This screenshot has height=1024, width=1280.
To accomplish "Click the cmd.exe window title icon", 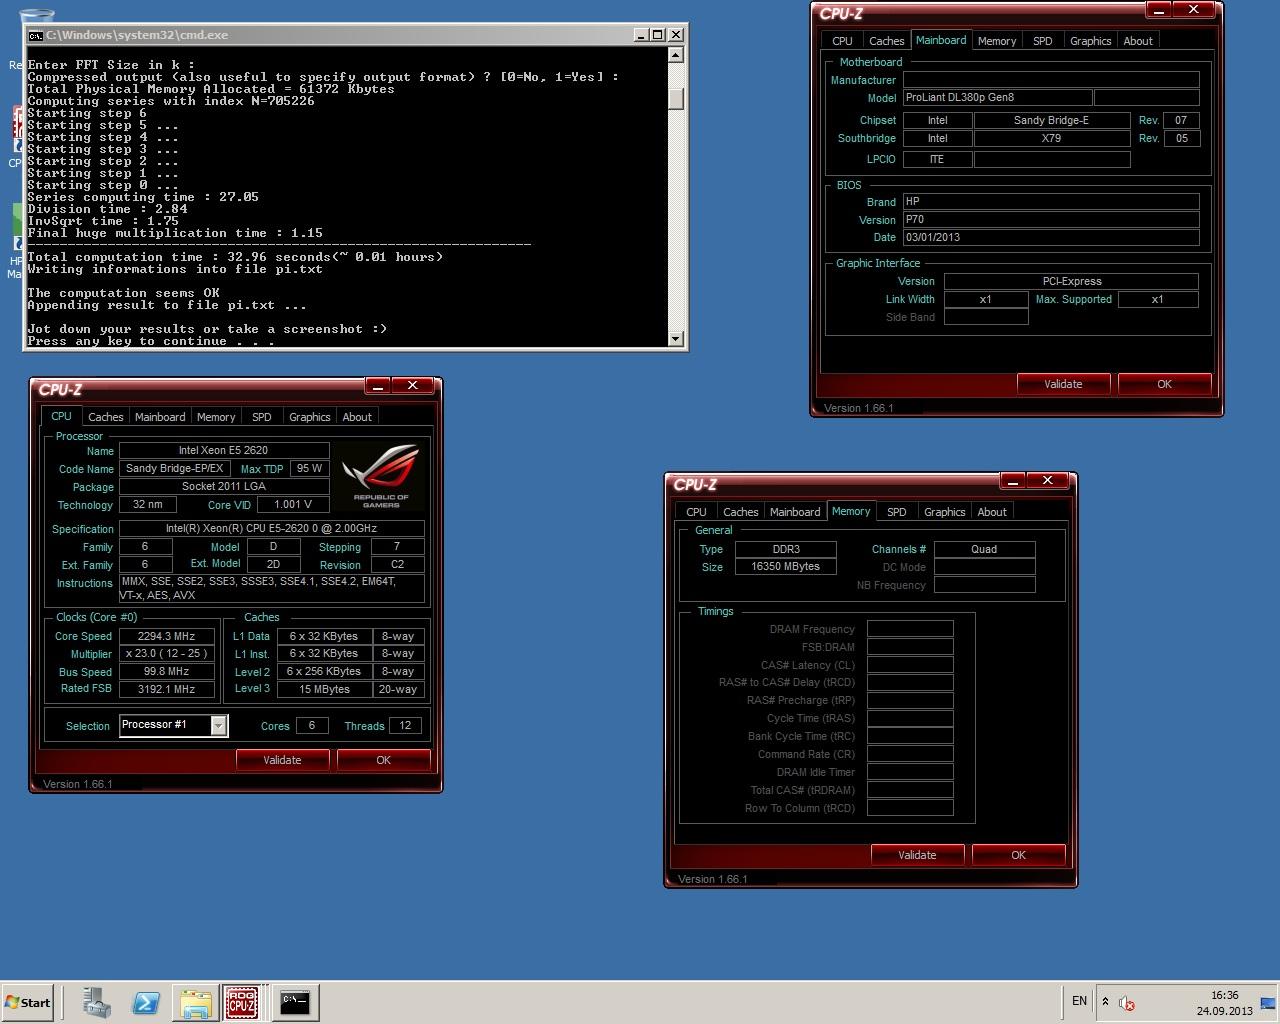I will (x=35, y=35).
